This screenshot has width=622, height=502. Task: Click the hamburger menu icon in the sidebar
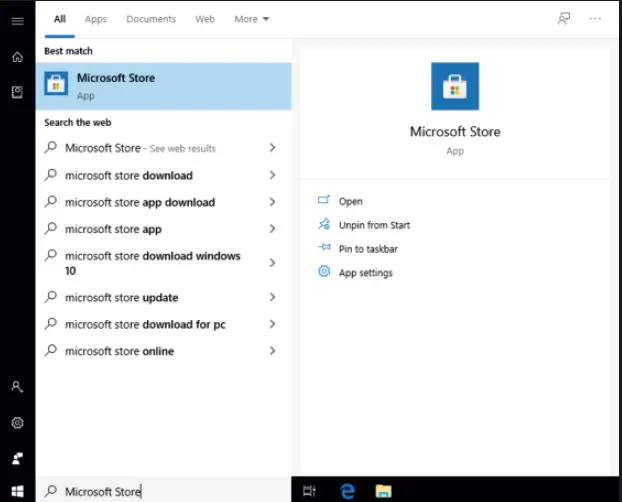click(x=17, y=21)
